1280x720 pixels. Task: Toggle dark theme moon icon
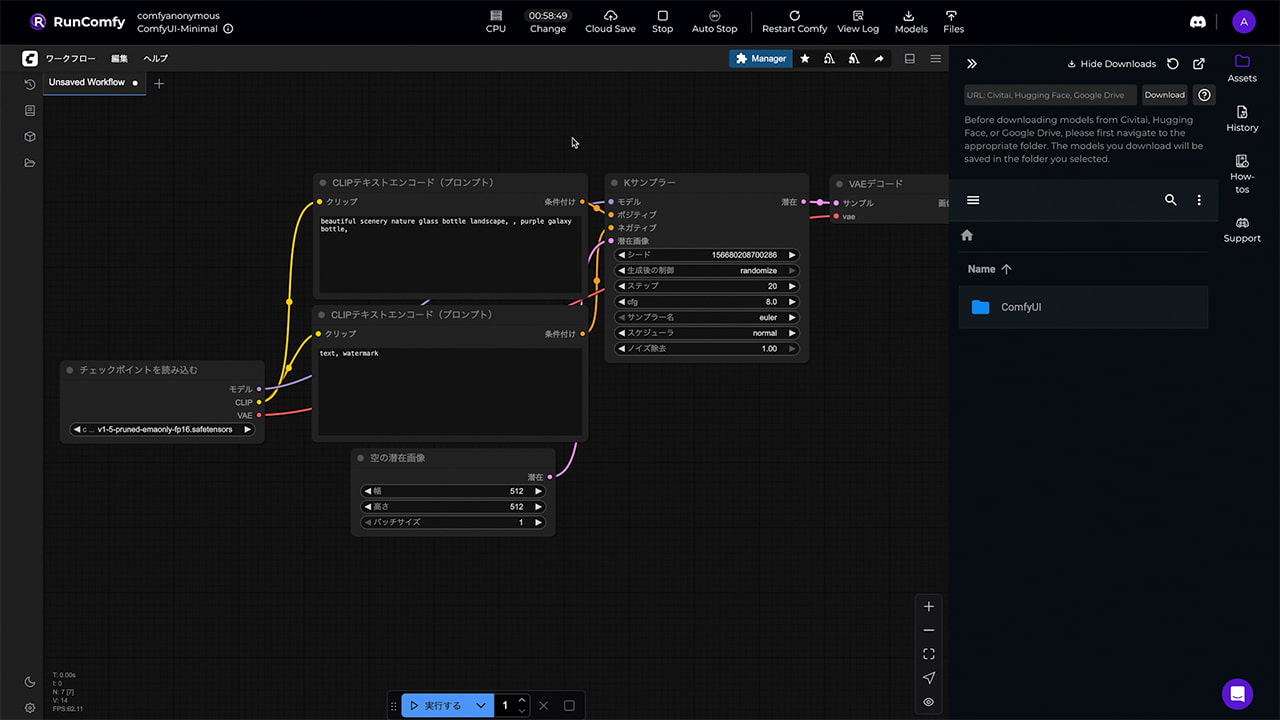point(30,682)
